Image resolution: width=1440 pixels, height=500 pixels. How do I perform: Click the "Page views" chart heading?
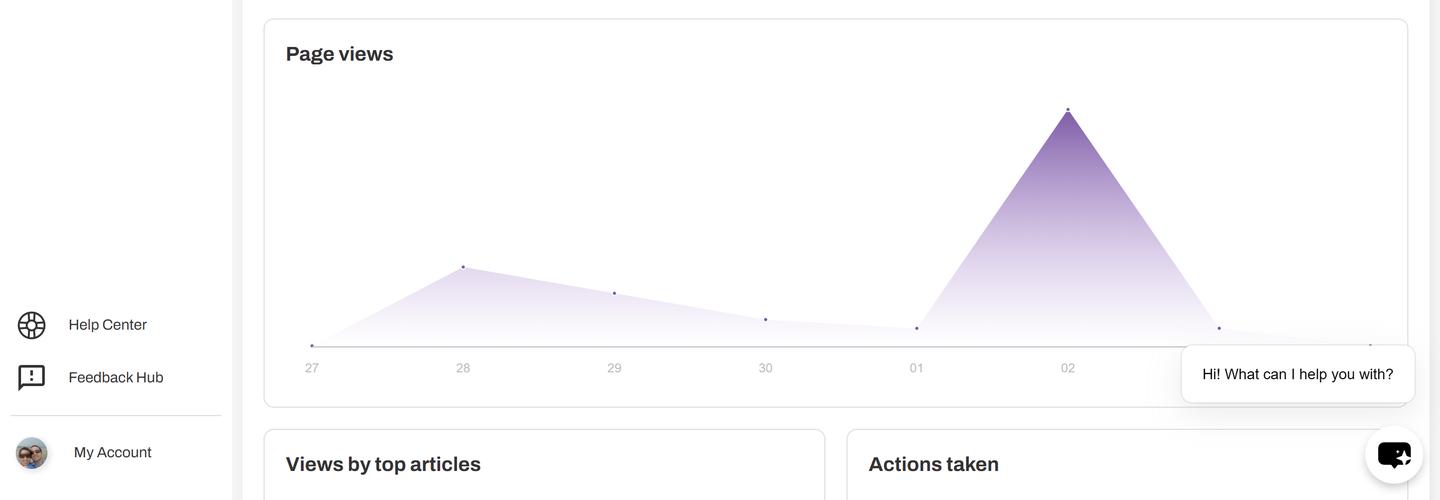pyautogui.click(x=339, y=54)
